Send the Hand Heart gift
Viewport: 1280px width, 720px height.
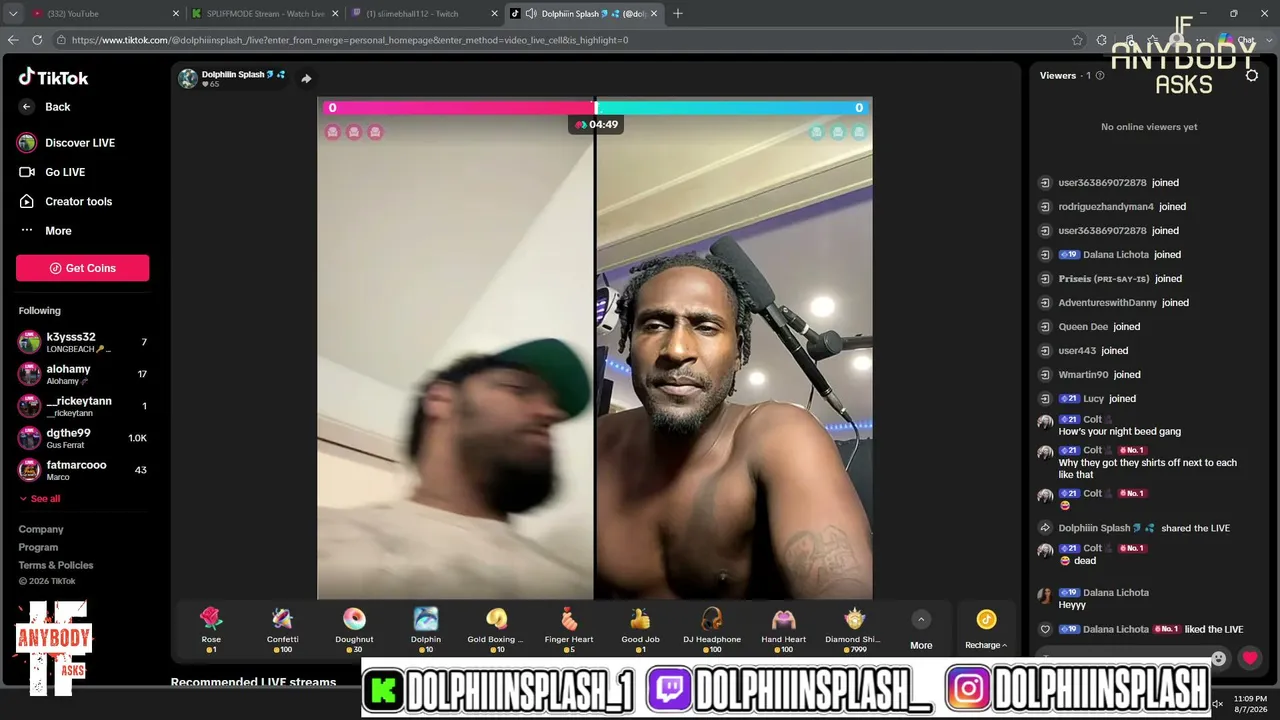pos(783,629)
